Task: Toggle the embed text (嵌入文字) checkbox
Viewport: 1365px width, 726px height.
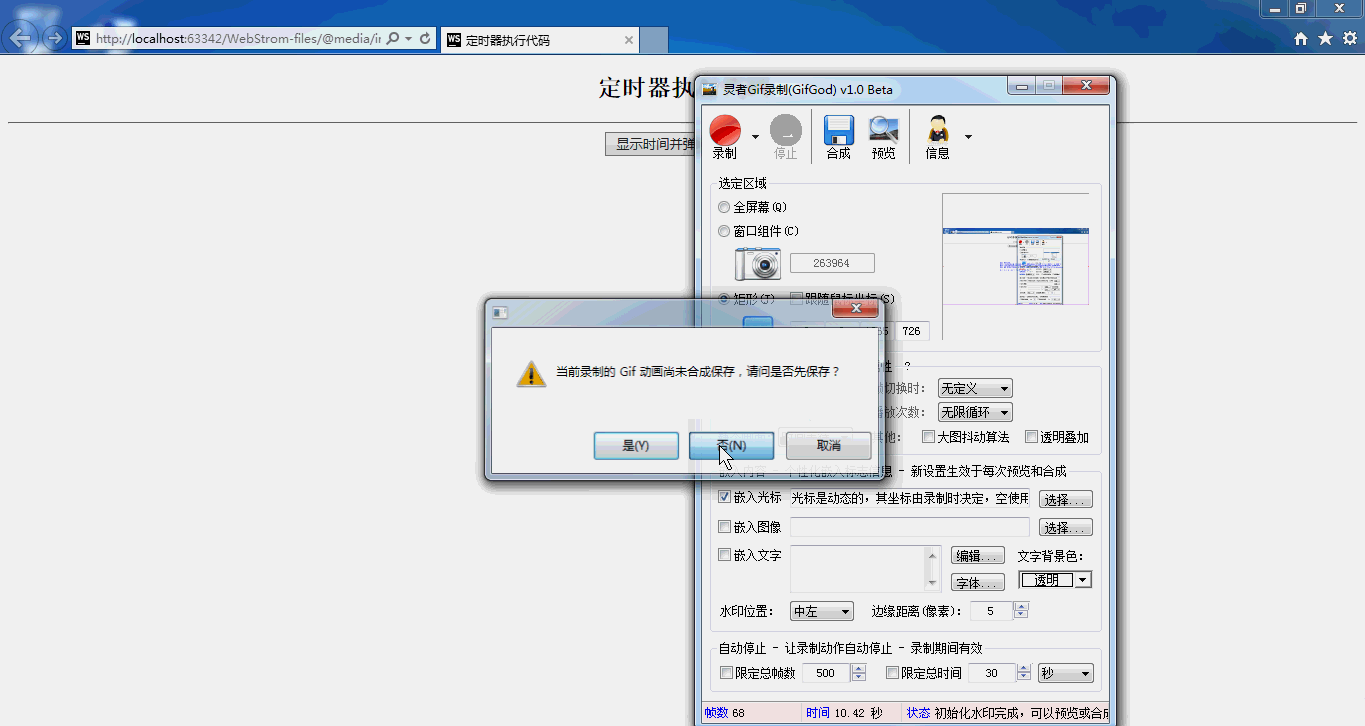Action: click(725, 555)
